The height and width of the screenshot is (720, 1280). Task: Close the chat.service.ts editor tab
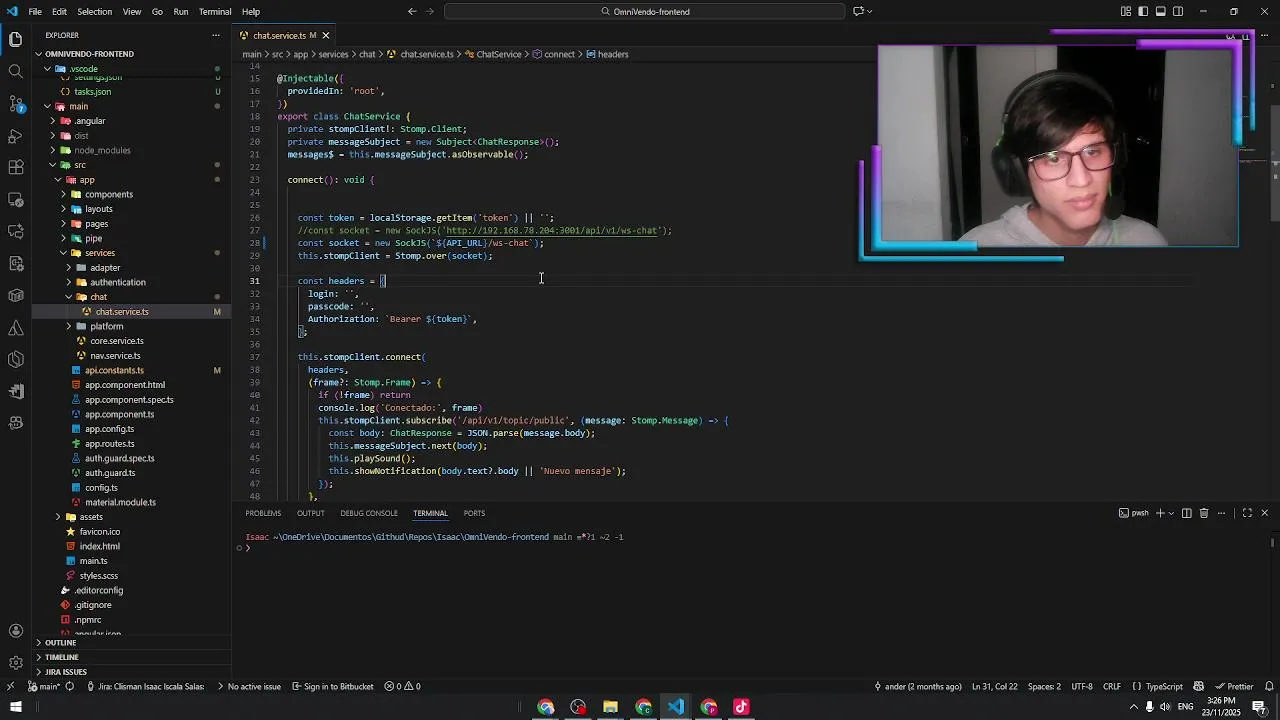(325, 36)
